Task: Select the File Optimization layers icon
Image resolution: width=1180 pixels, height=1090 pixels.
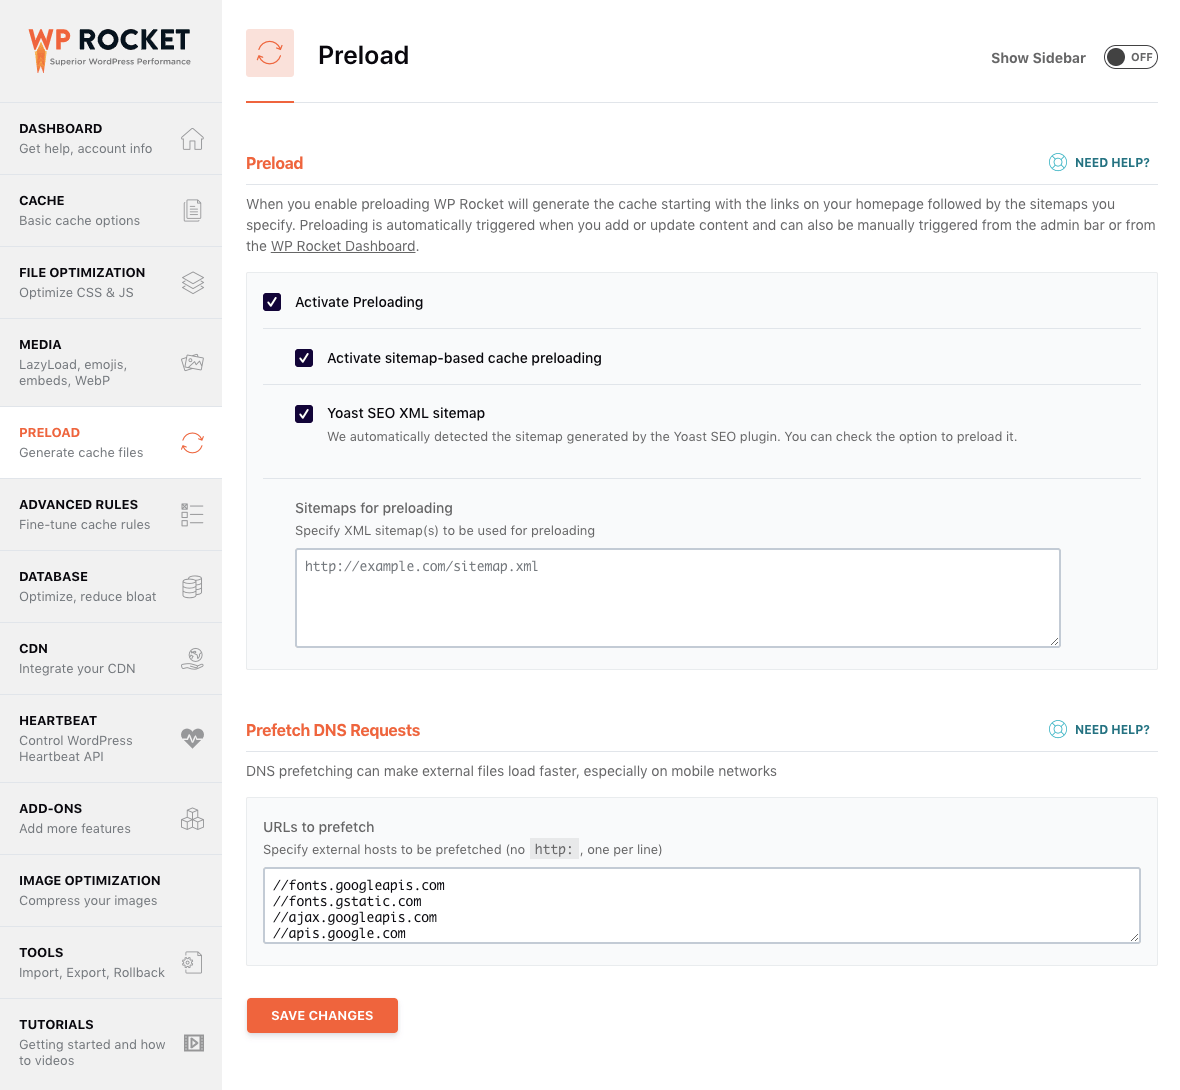Action: [192, 282]
